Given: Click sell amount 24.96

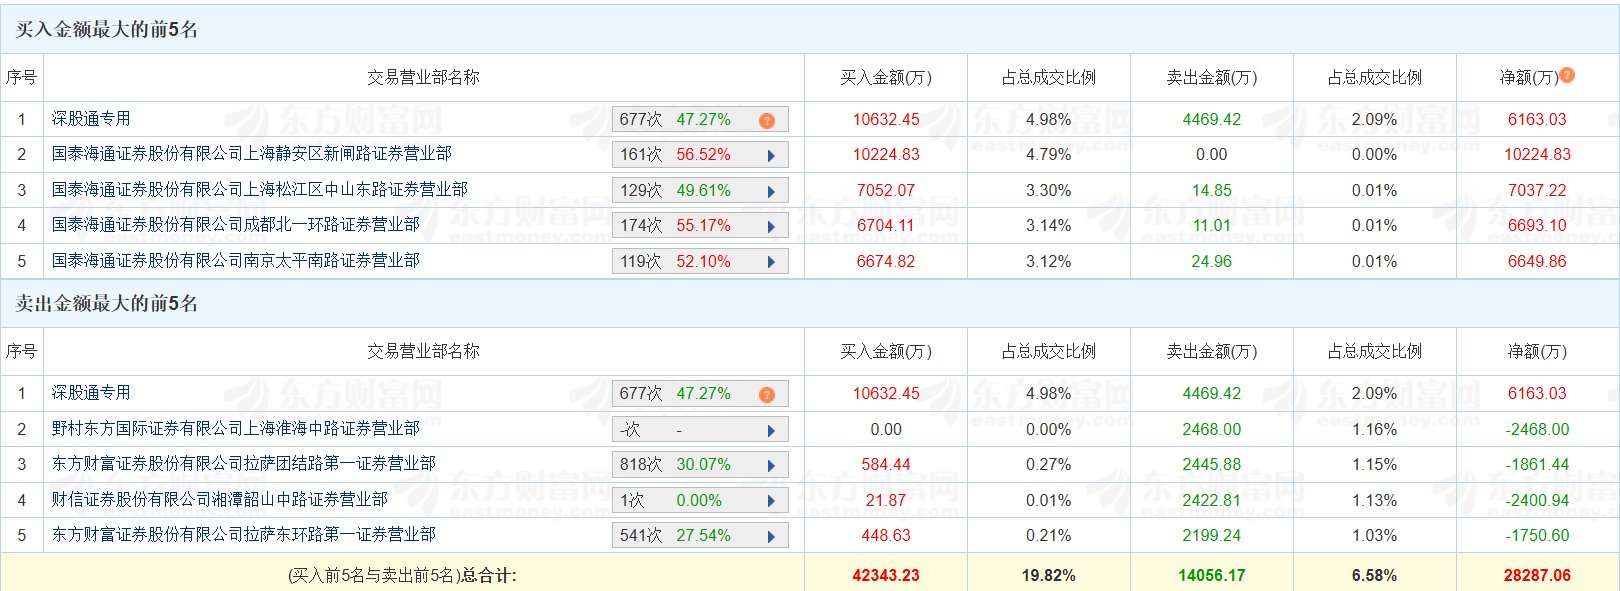Looking at the screenshot, I should [x=1212, y=261].
